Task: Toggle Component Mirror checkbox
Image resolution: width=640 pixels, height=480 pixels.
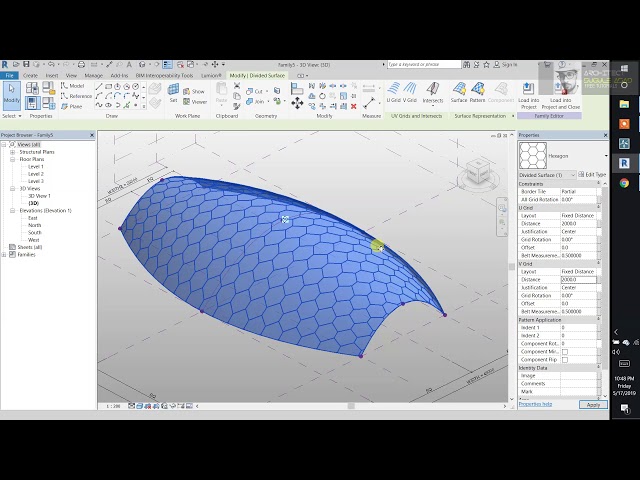Action: pos(565,351)
